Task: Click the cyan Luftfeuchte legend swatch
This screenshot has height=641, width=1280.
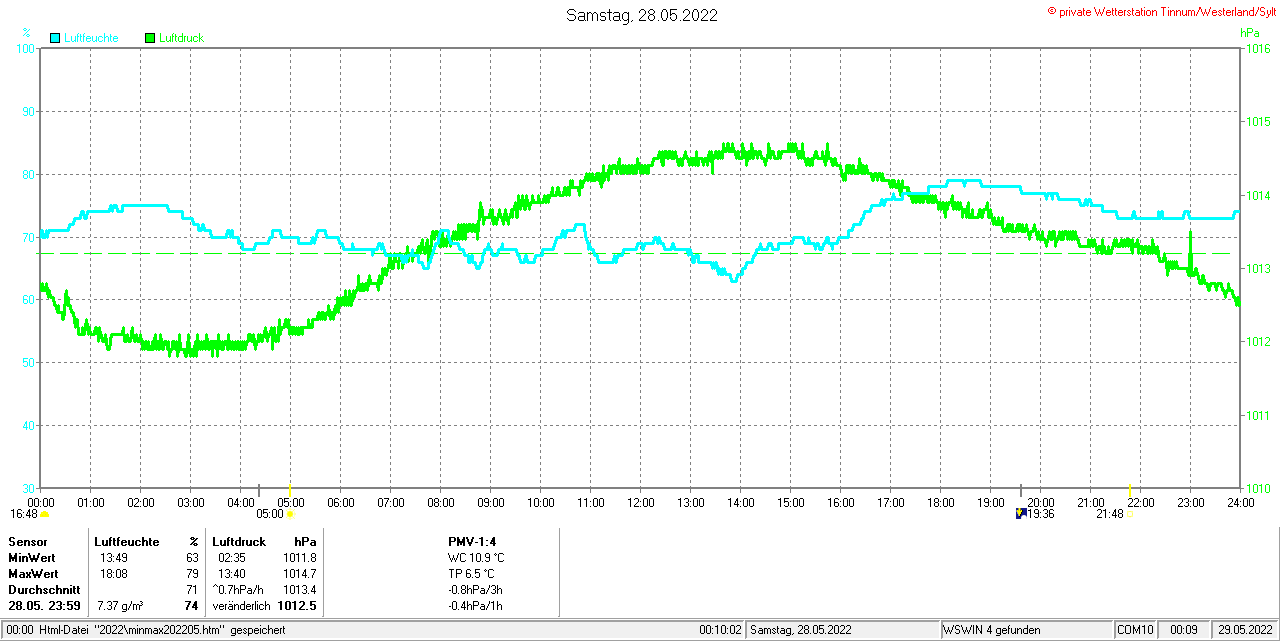Action: click(54, 38)
